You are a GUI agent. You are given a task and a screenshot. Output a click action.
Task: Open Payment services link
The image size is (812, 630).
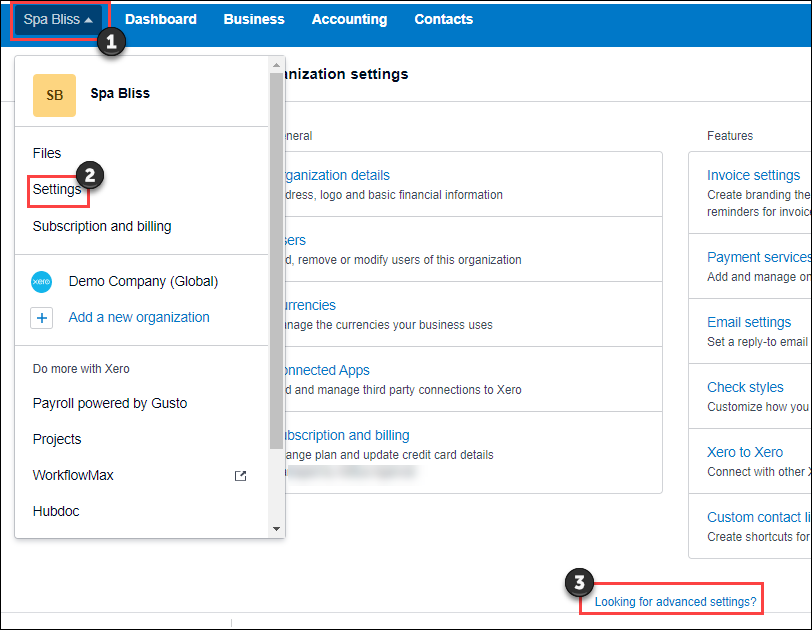[x=759, y=257]
